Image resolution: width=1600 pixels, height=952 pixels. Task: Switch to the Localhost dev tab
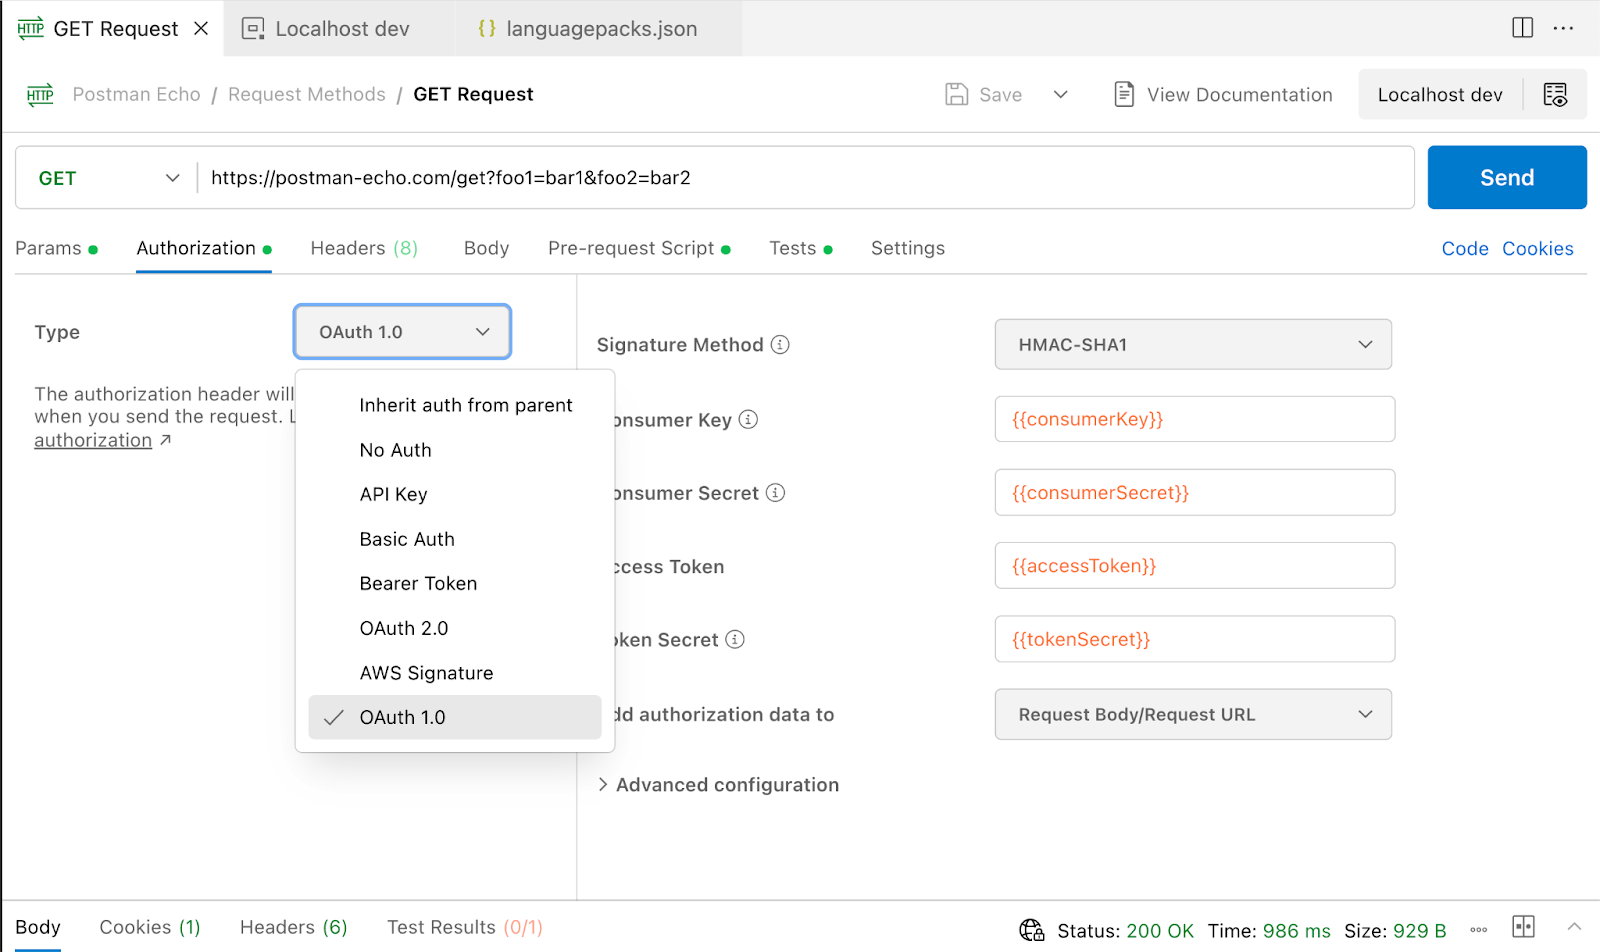click(x=327, y=29)
